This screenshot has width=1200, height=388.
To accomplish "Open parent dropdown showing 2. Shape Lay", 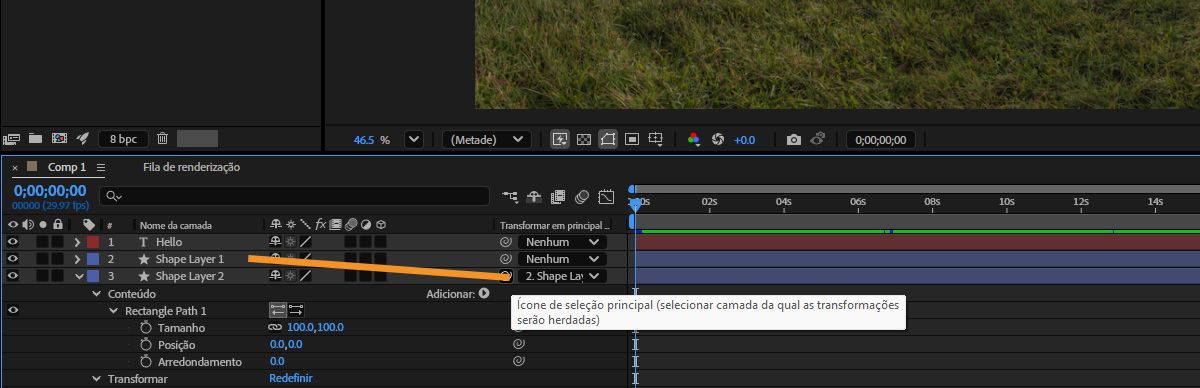I will coord(562,276).
